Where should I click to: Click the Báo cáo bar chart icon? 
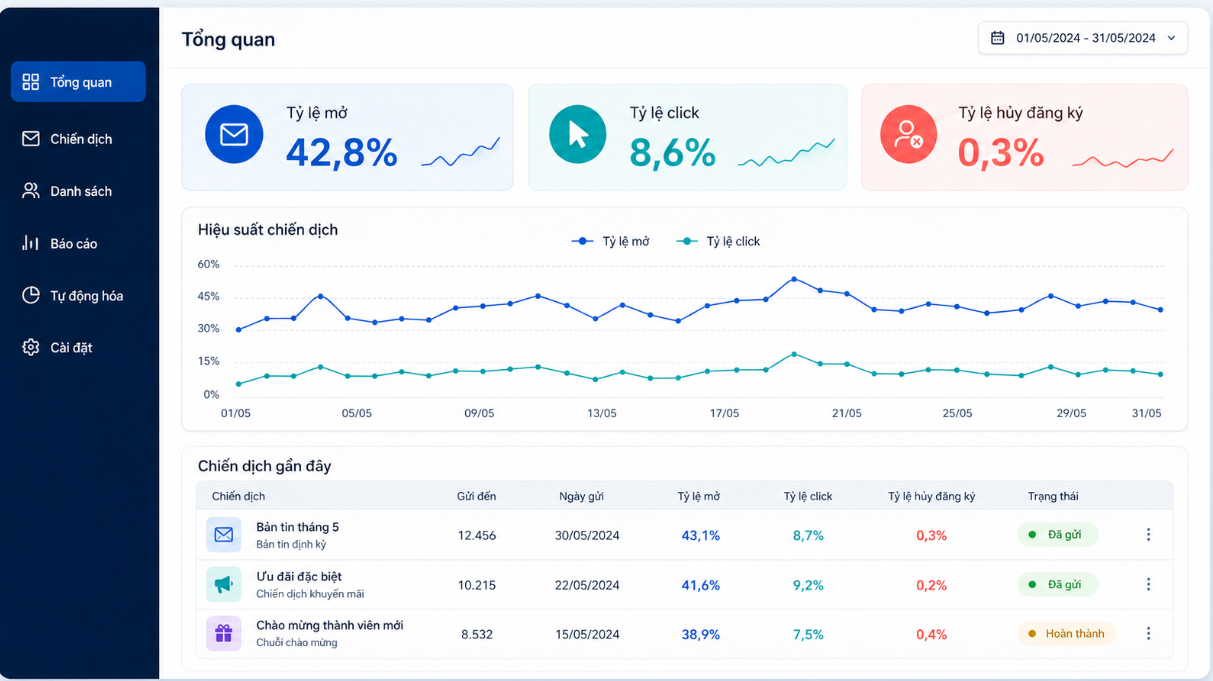(31, 243)
